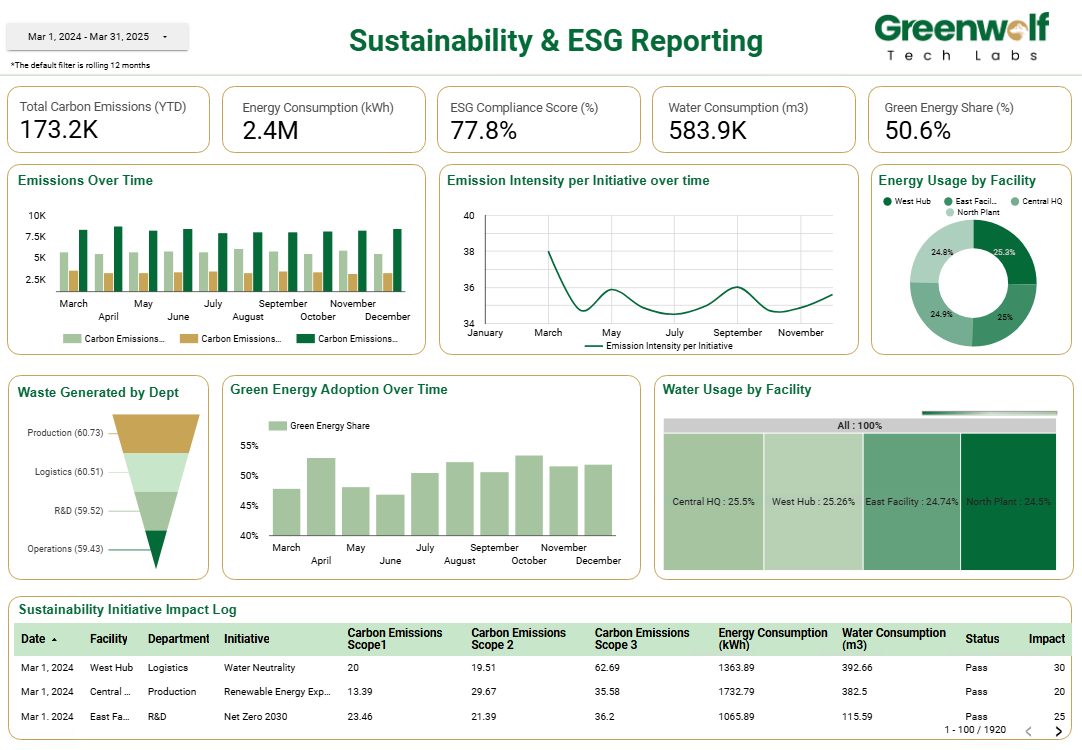Click the 1363.89 energy consumption cell
This screenshot has width=1082, height=750.
tap(736, 668)
